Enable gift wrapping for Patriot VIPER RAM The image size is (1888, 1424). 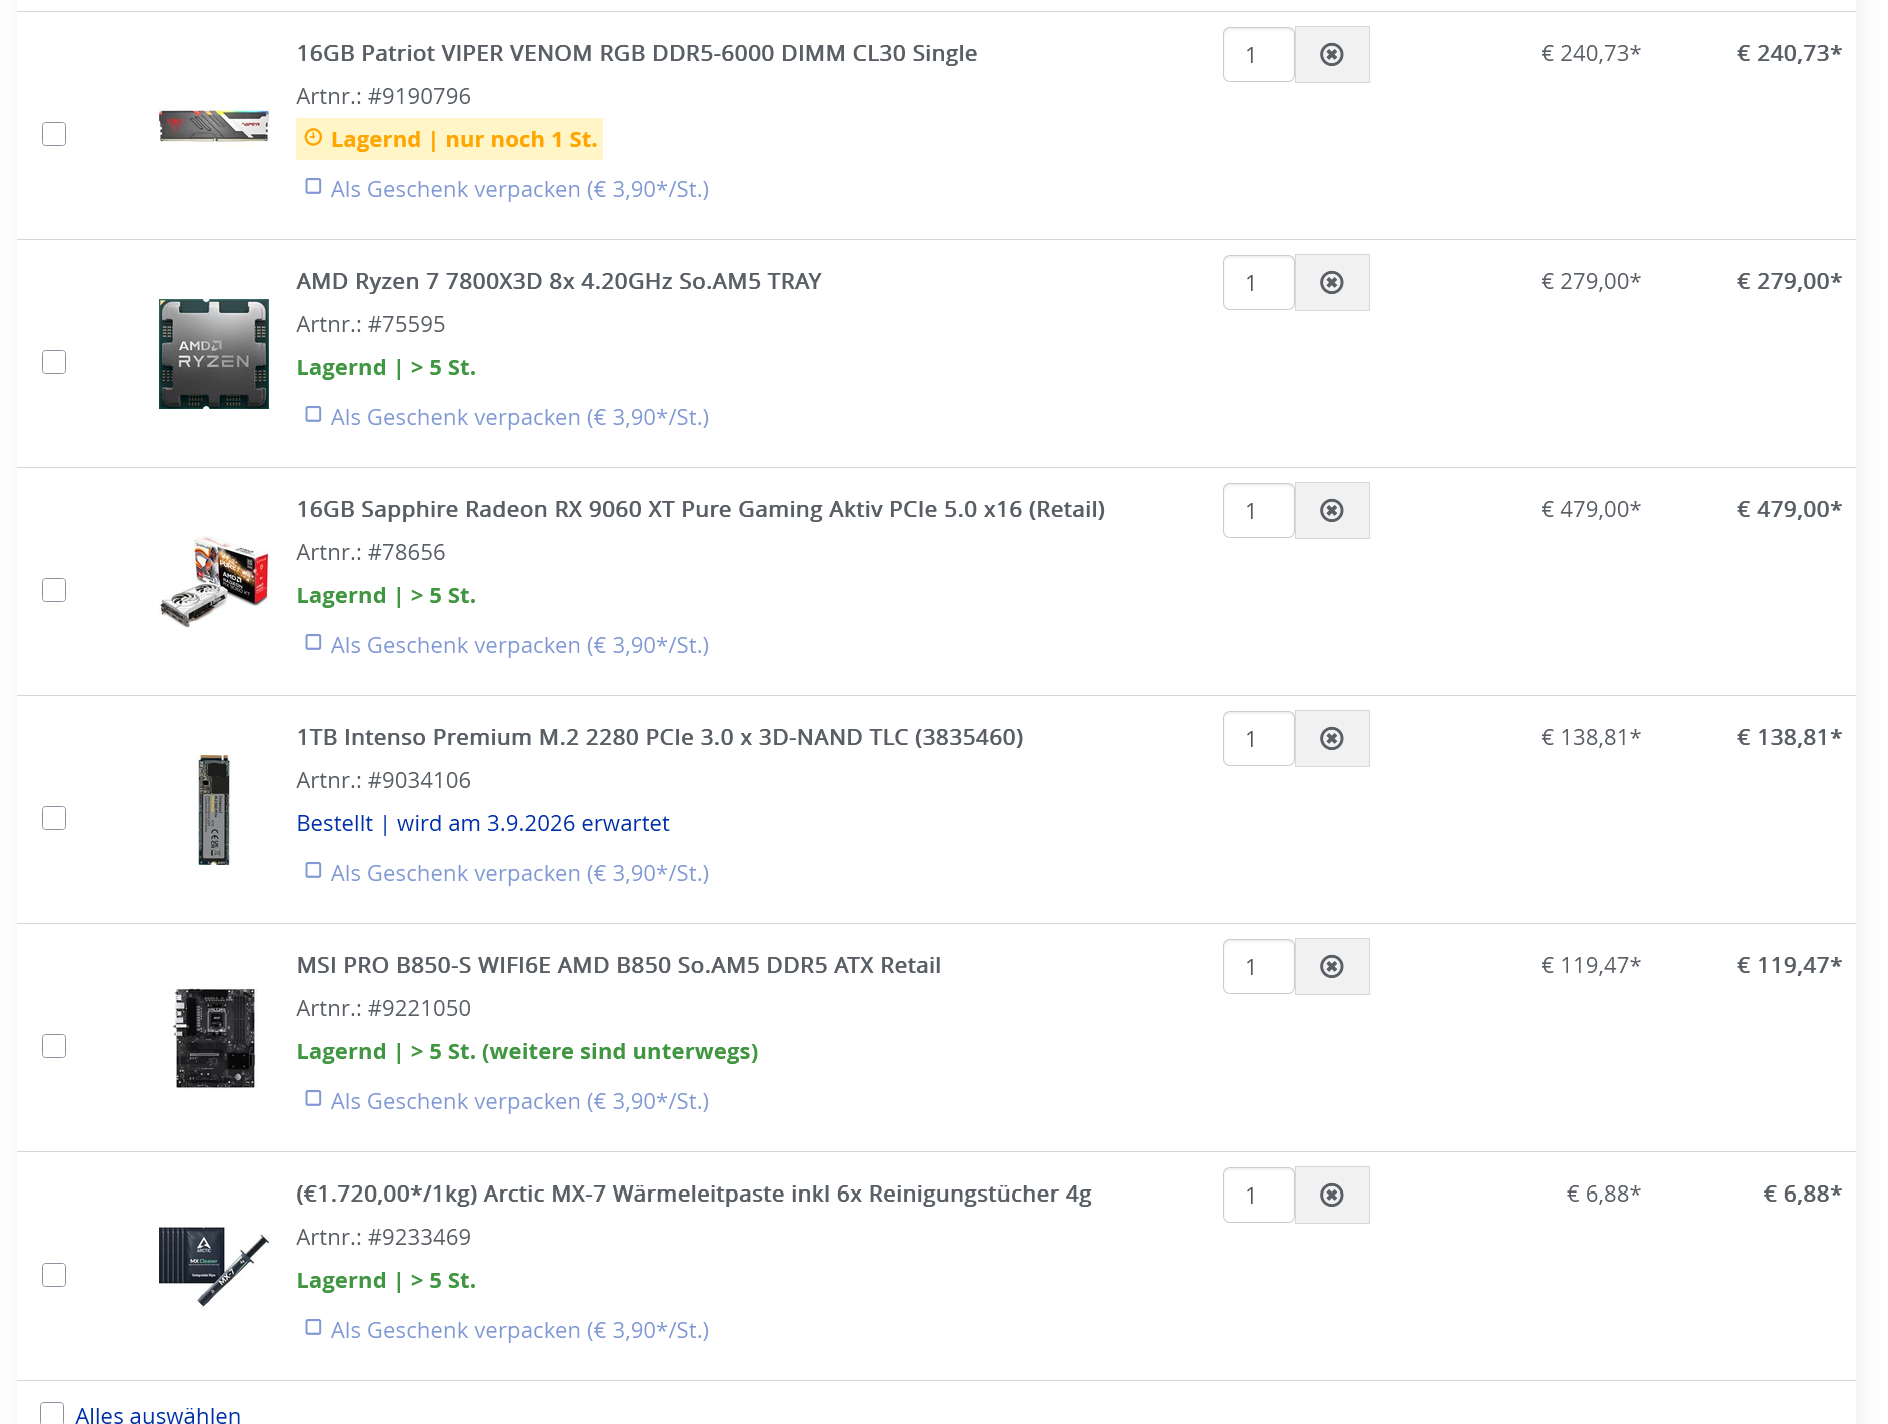(313, 187)
